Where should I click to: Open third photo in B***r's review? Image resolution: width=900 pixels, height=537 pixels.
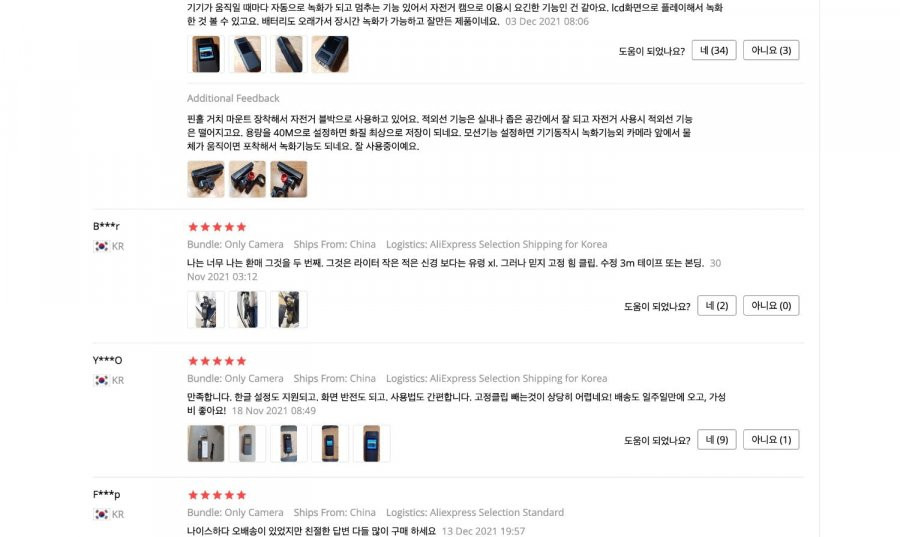(289, 310)
